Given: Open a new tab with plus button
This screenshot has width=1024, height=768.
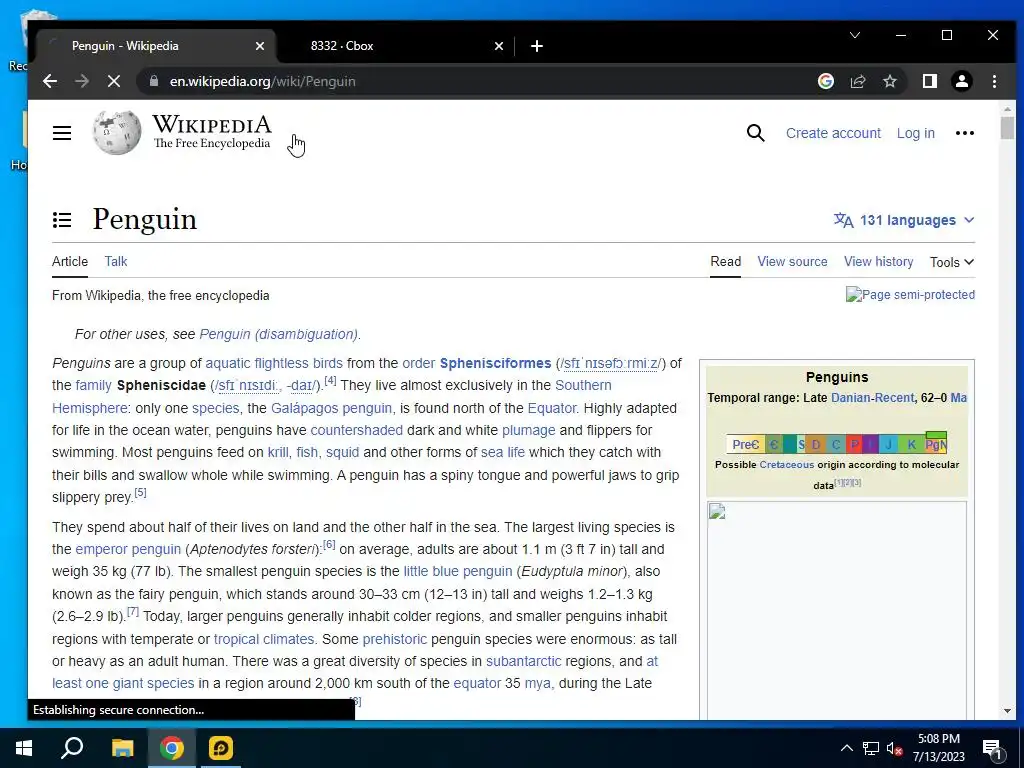Looking at the screenshot, I should (x=537, y=46).
